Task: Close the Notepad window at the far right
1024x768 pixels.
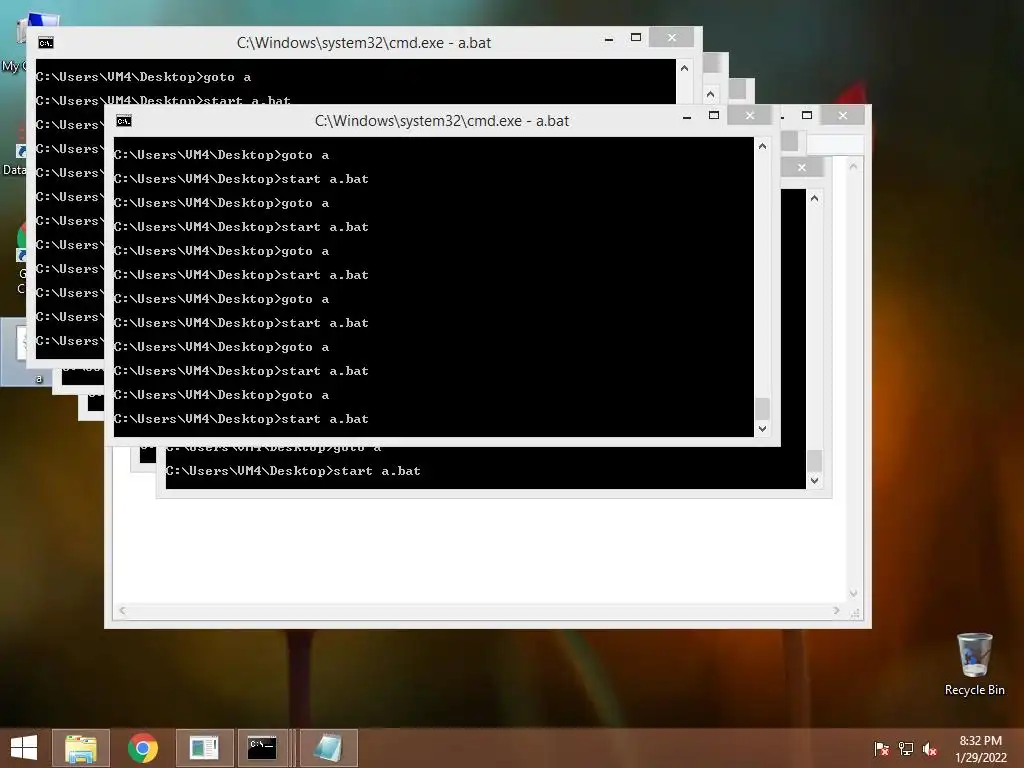Action: (843, 116)
